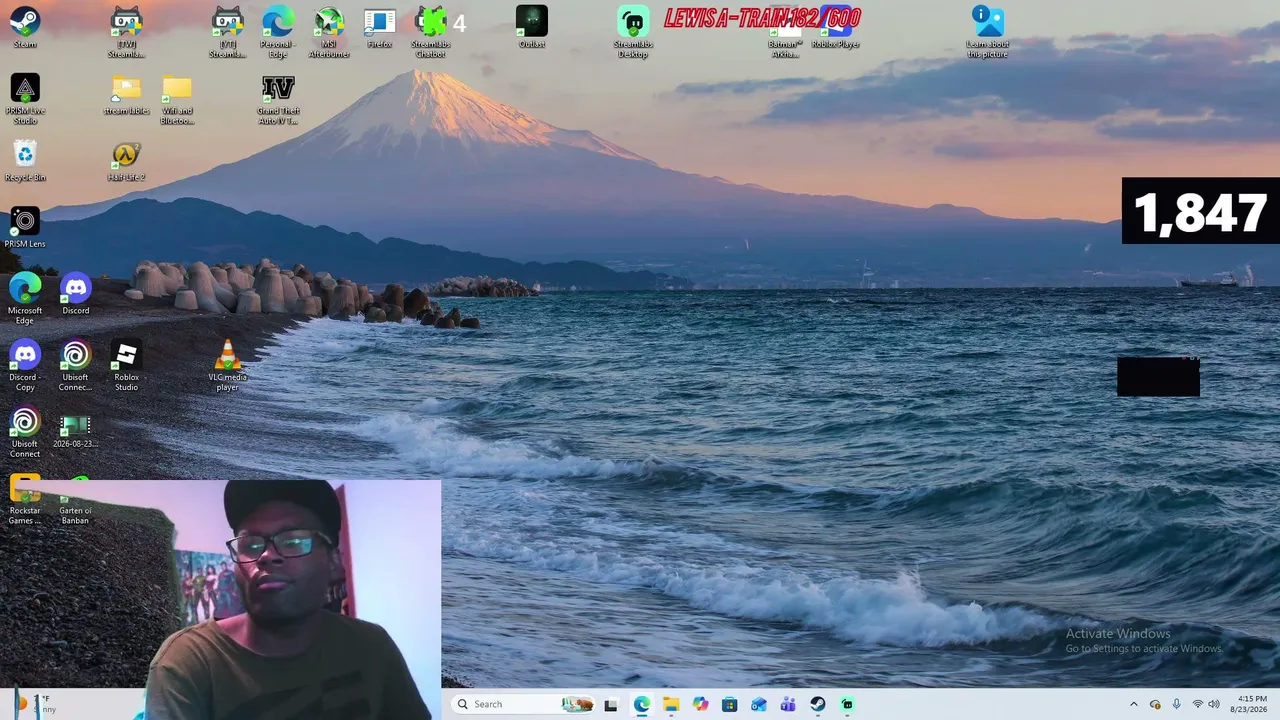This screenshot has width=1280, height=720.
Task: Switch to Microsoft Edge on the taskbar
Action: (641, 704)
